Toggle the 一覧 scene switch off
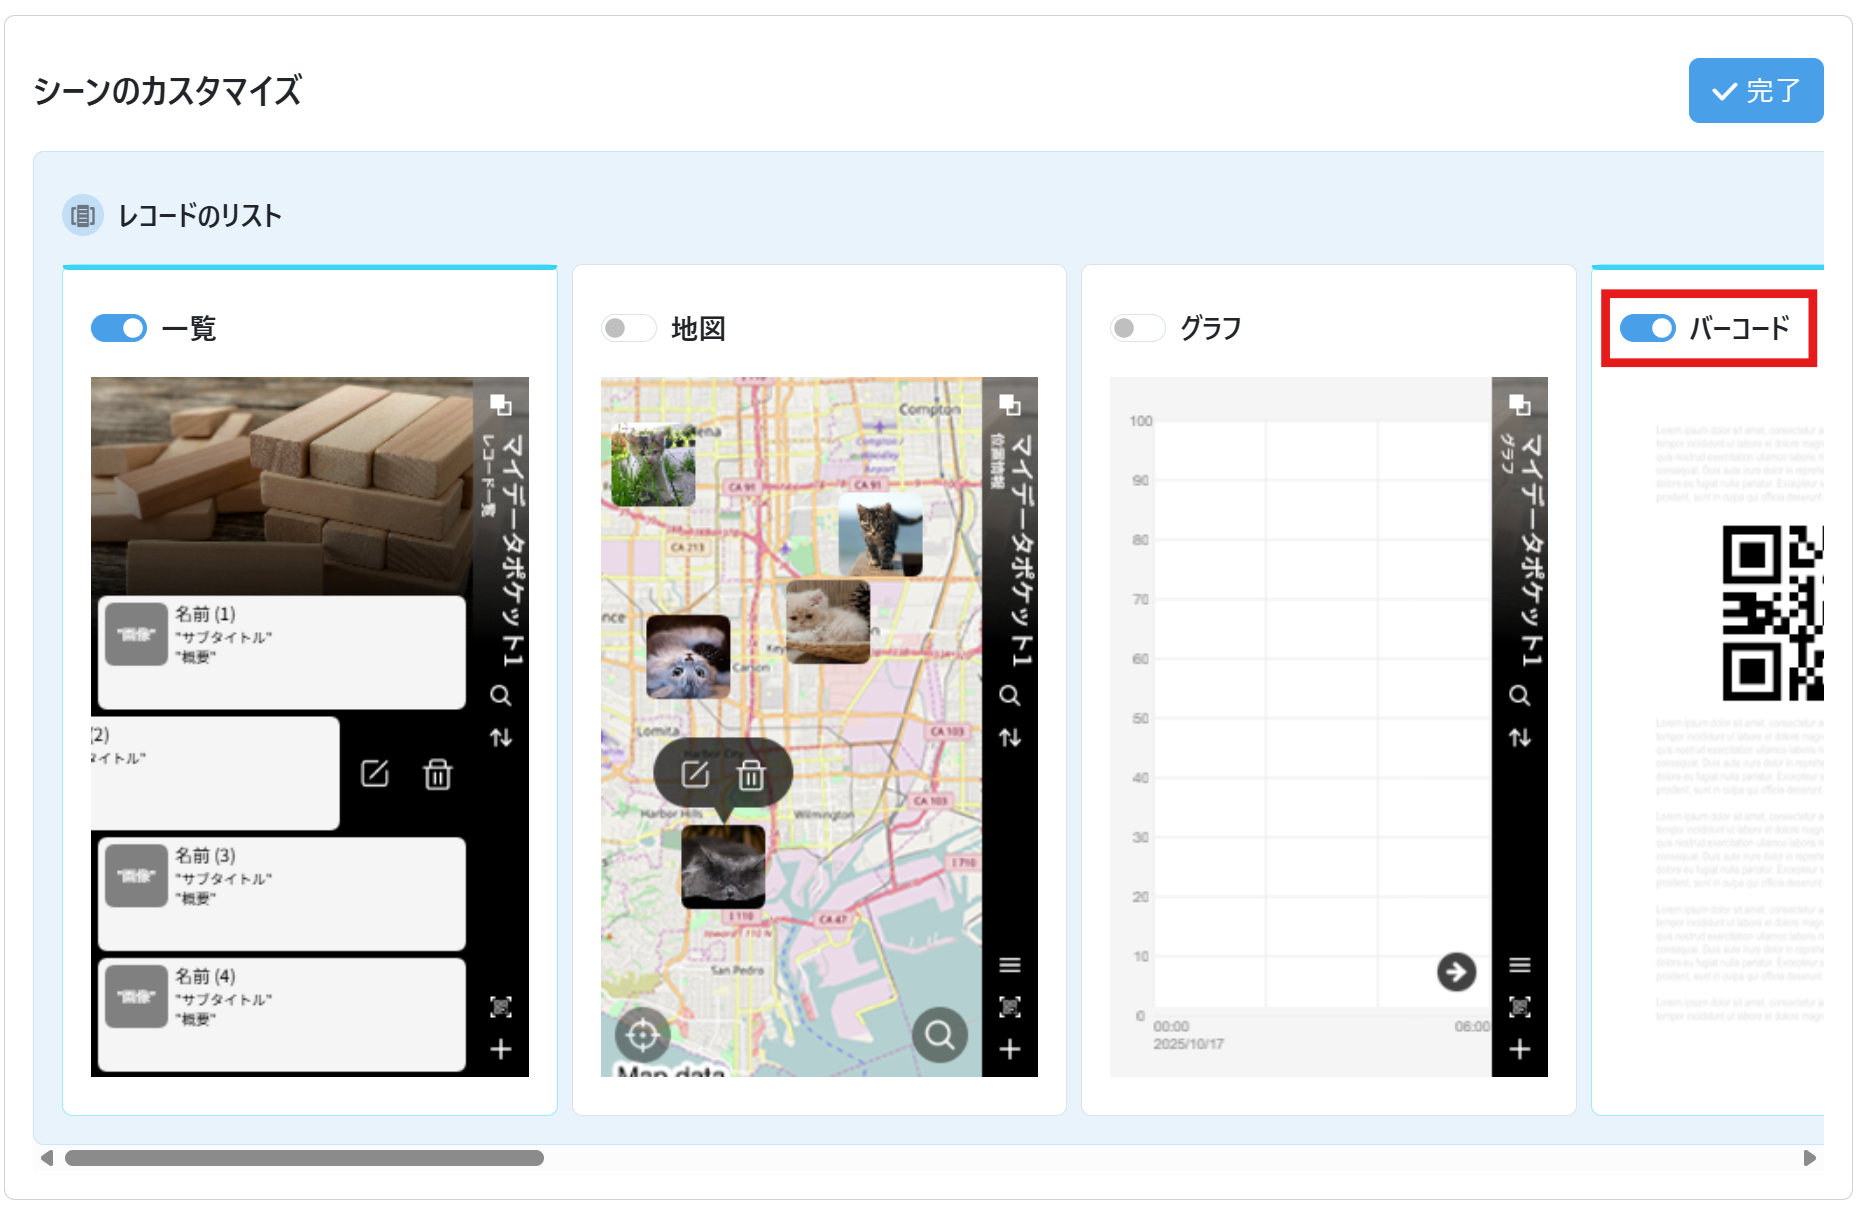Screen dimensions: 1865x1212 [119, 328]
